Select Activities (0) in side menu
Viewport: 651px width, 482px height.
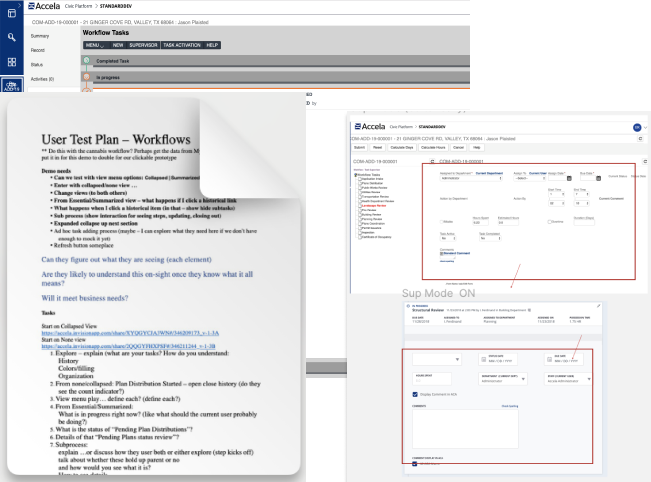point(43,78)
